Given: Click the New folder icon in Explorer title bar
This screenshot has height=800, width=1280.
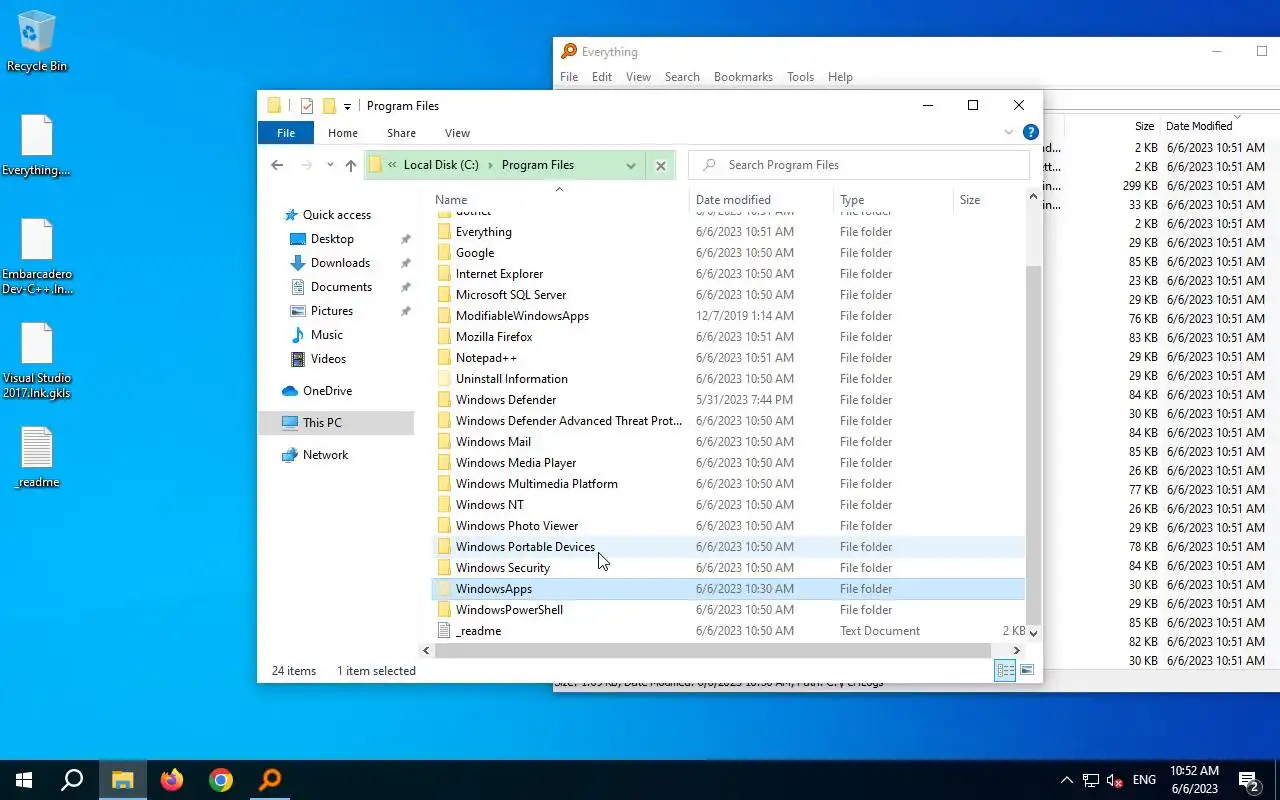Looking at the screenshot, I should (328, 106).
